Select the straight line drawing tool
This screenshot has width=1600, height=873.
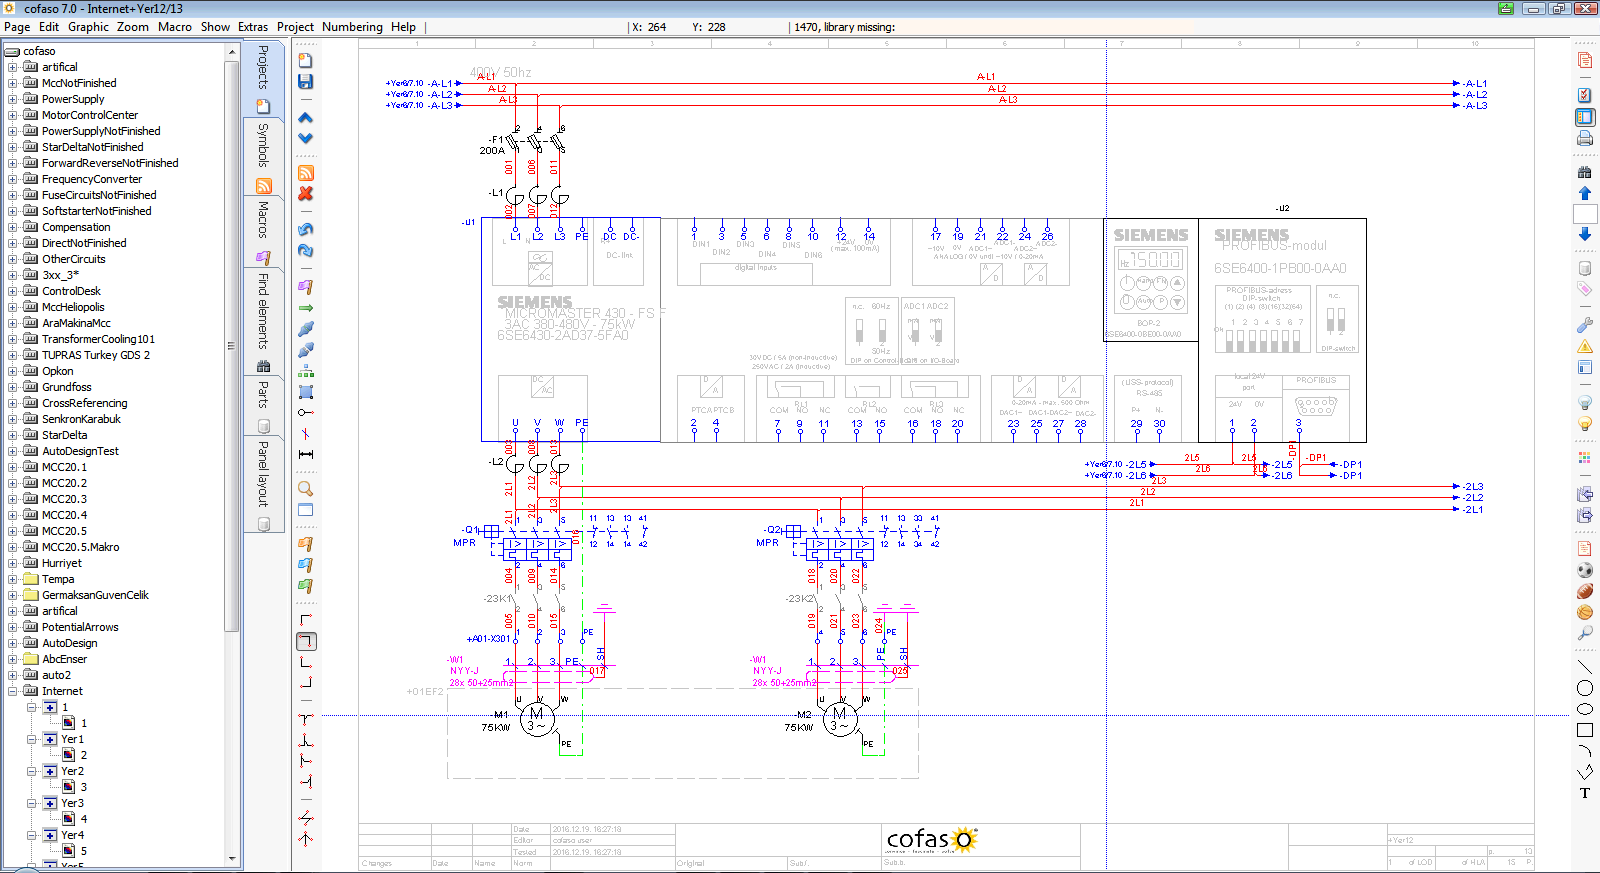(x=1585, y=667)
